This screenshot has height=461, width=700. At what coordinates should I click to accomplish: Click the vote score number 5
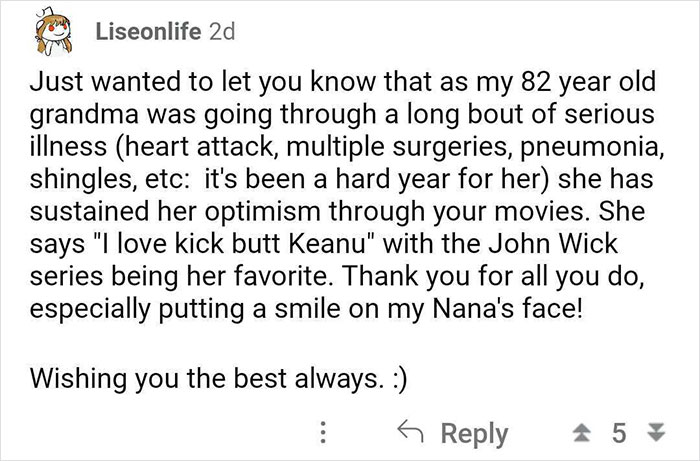(619, 434)
